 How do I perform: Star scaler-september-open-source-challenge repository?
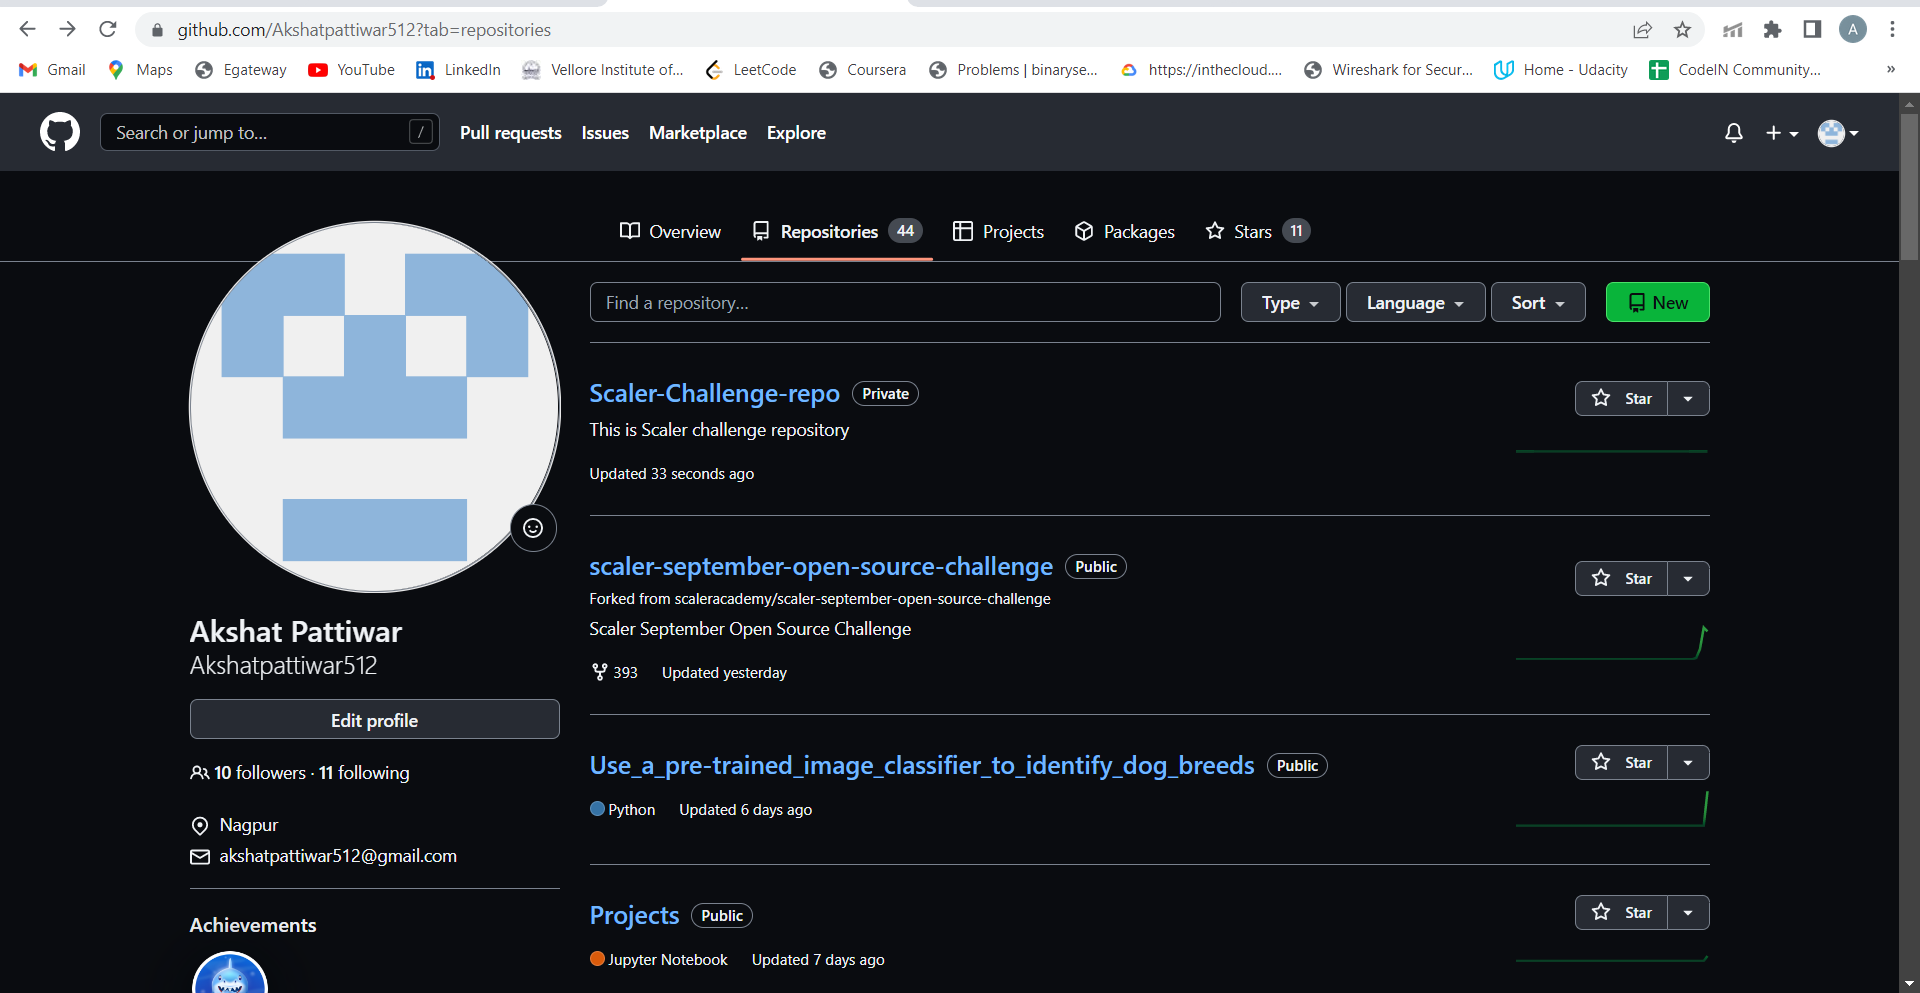click(x=1621, y=578)
